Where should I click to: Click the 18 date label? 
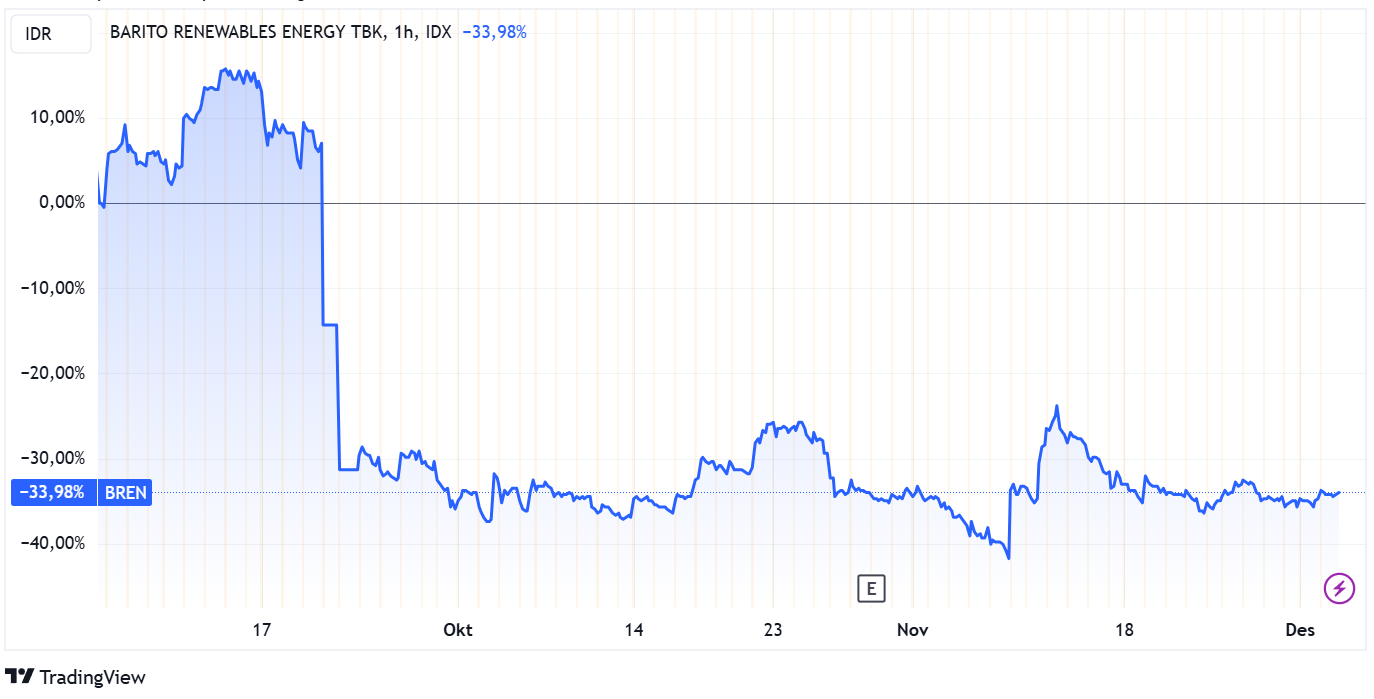coord(1124,630)
